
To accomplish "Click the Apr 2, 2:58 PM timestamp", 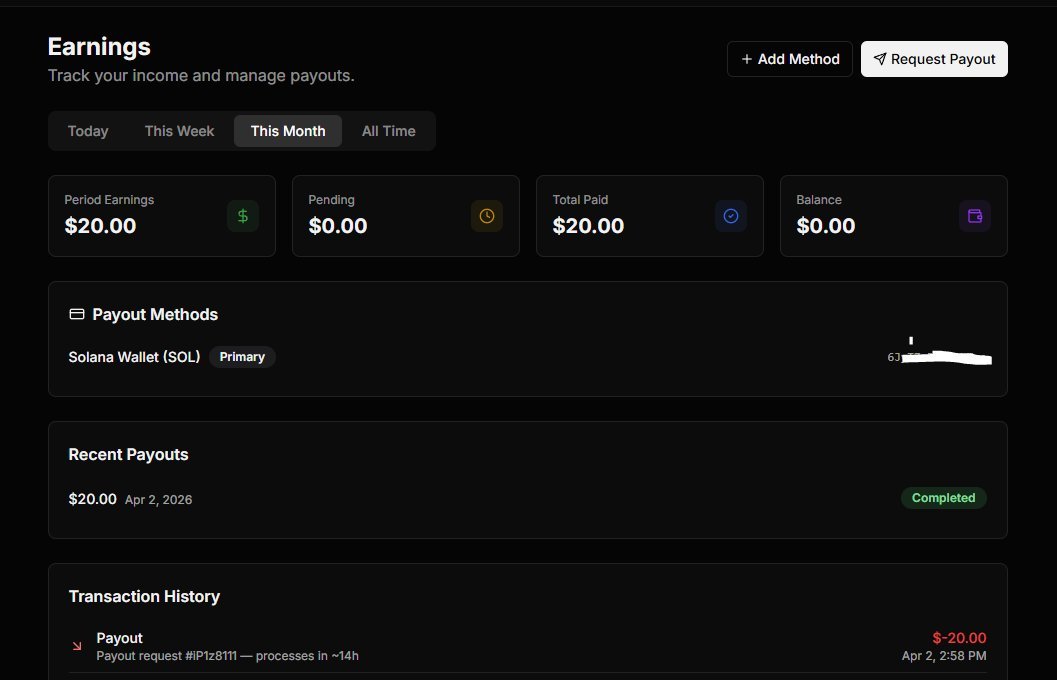I will [944, 656].
